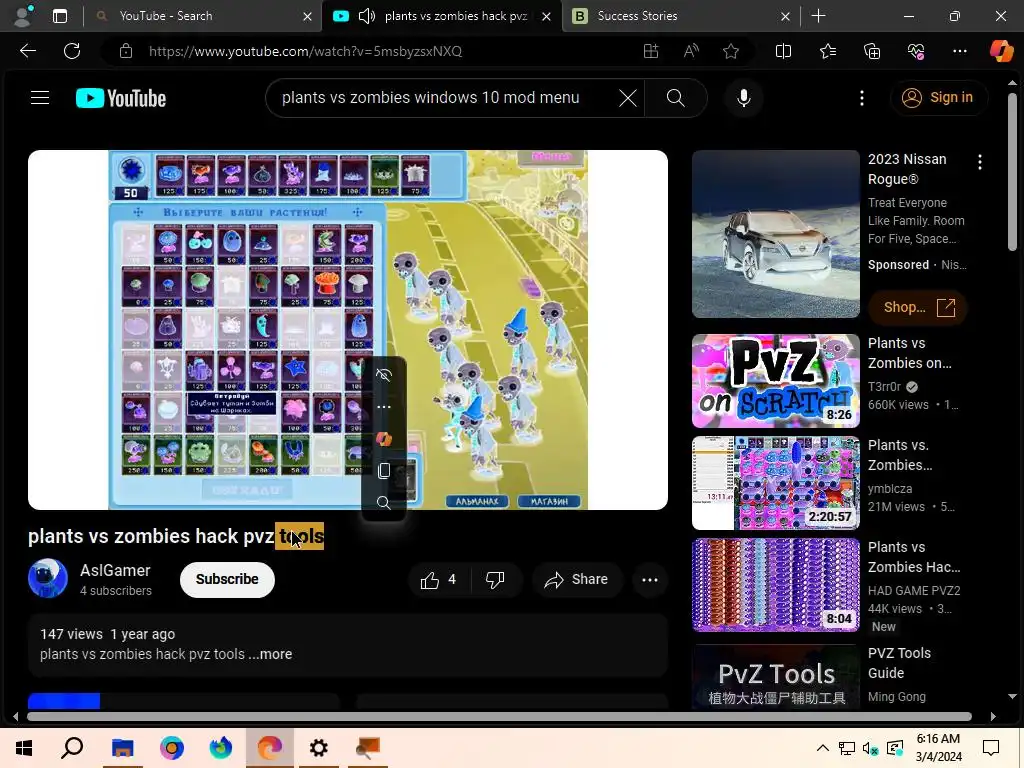This screenshot has width=1024, height=768.
Task: Open the AslGamer channel name link
Action: click(115, 570)
